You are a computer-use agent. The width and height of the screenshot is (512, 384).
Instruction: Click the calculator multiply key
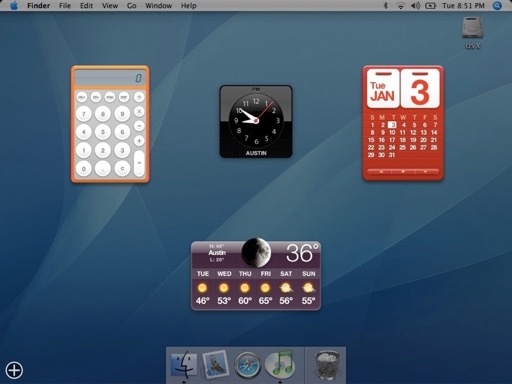(x=139, y=111)
